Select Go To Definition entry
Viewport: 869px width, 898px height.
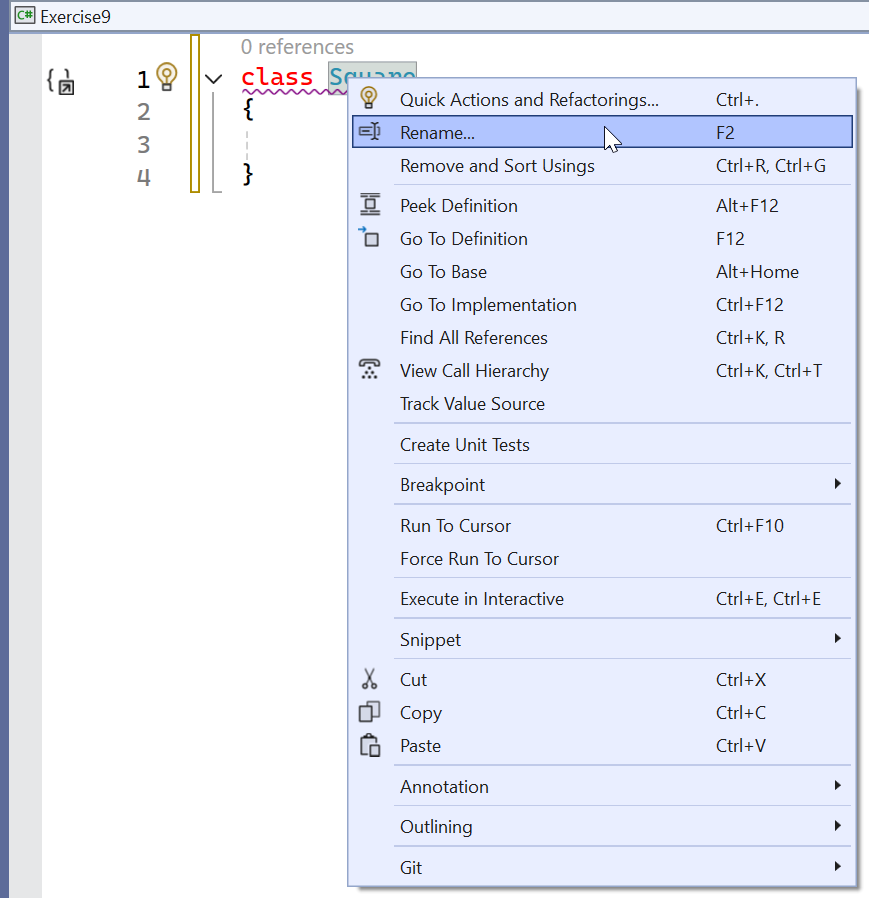tap(602, 238)
